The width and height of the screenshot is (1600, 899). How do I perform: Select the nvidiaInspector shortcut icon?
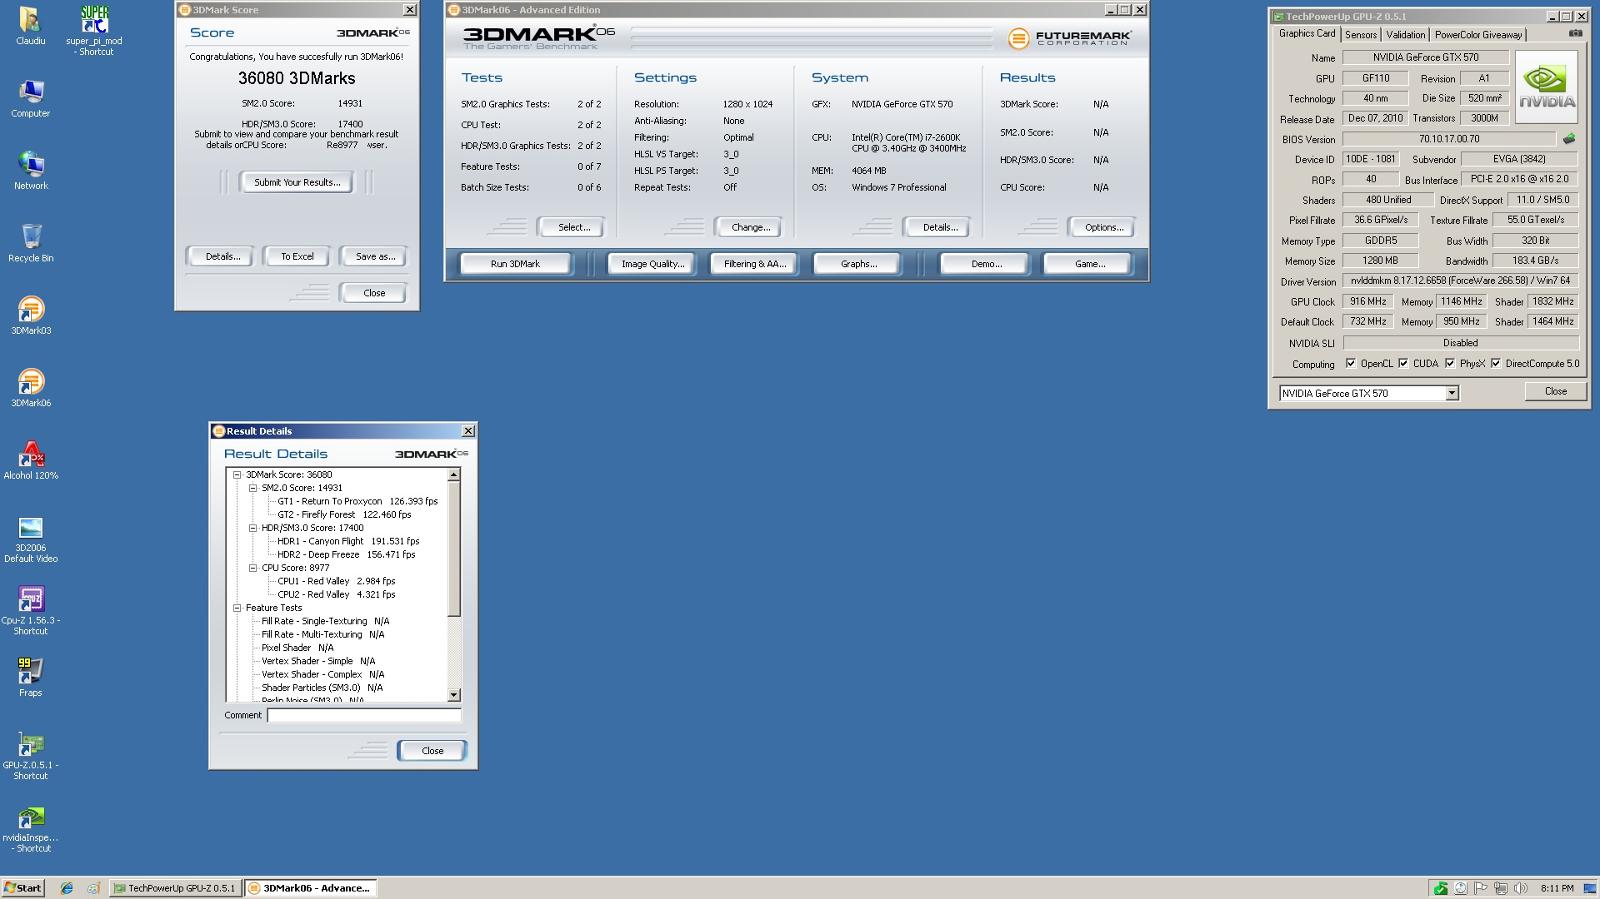[30, 829]
